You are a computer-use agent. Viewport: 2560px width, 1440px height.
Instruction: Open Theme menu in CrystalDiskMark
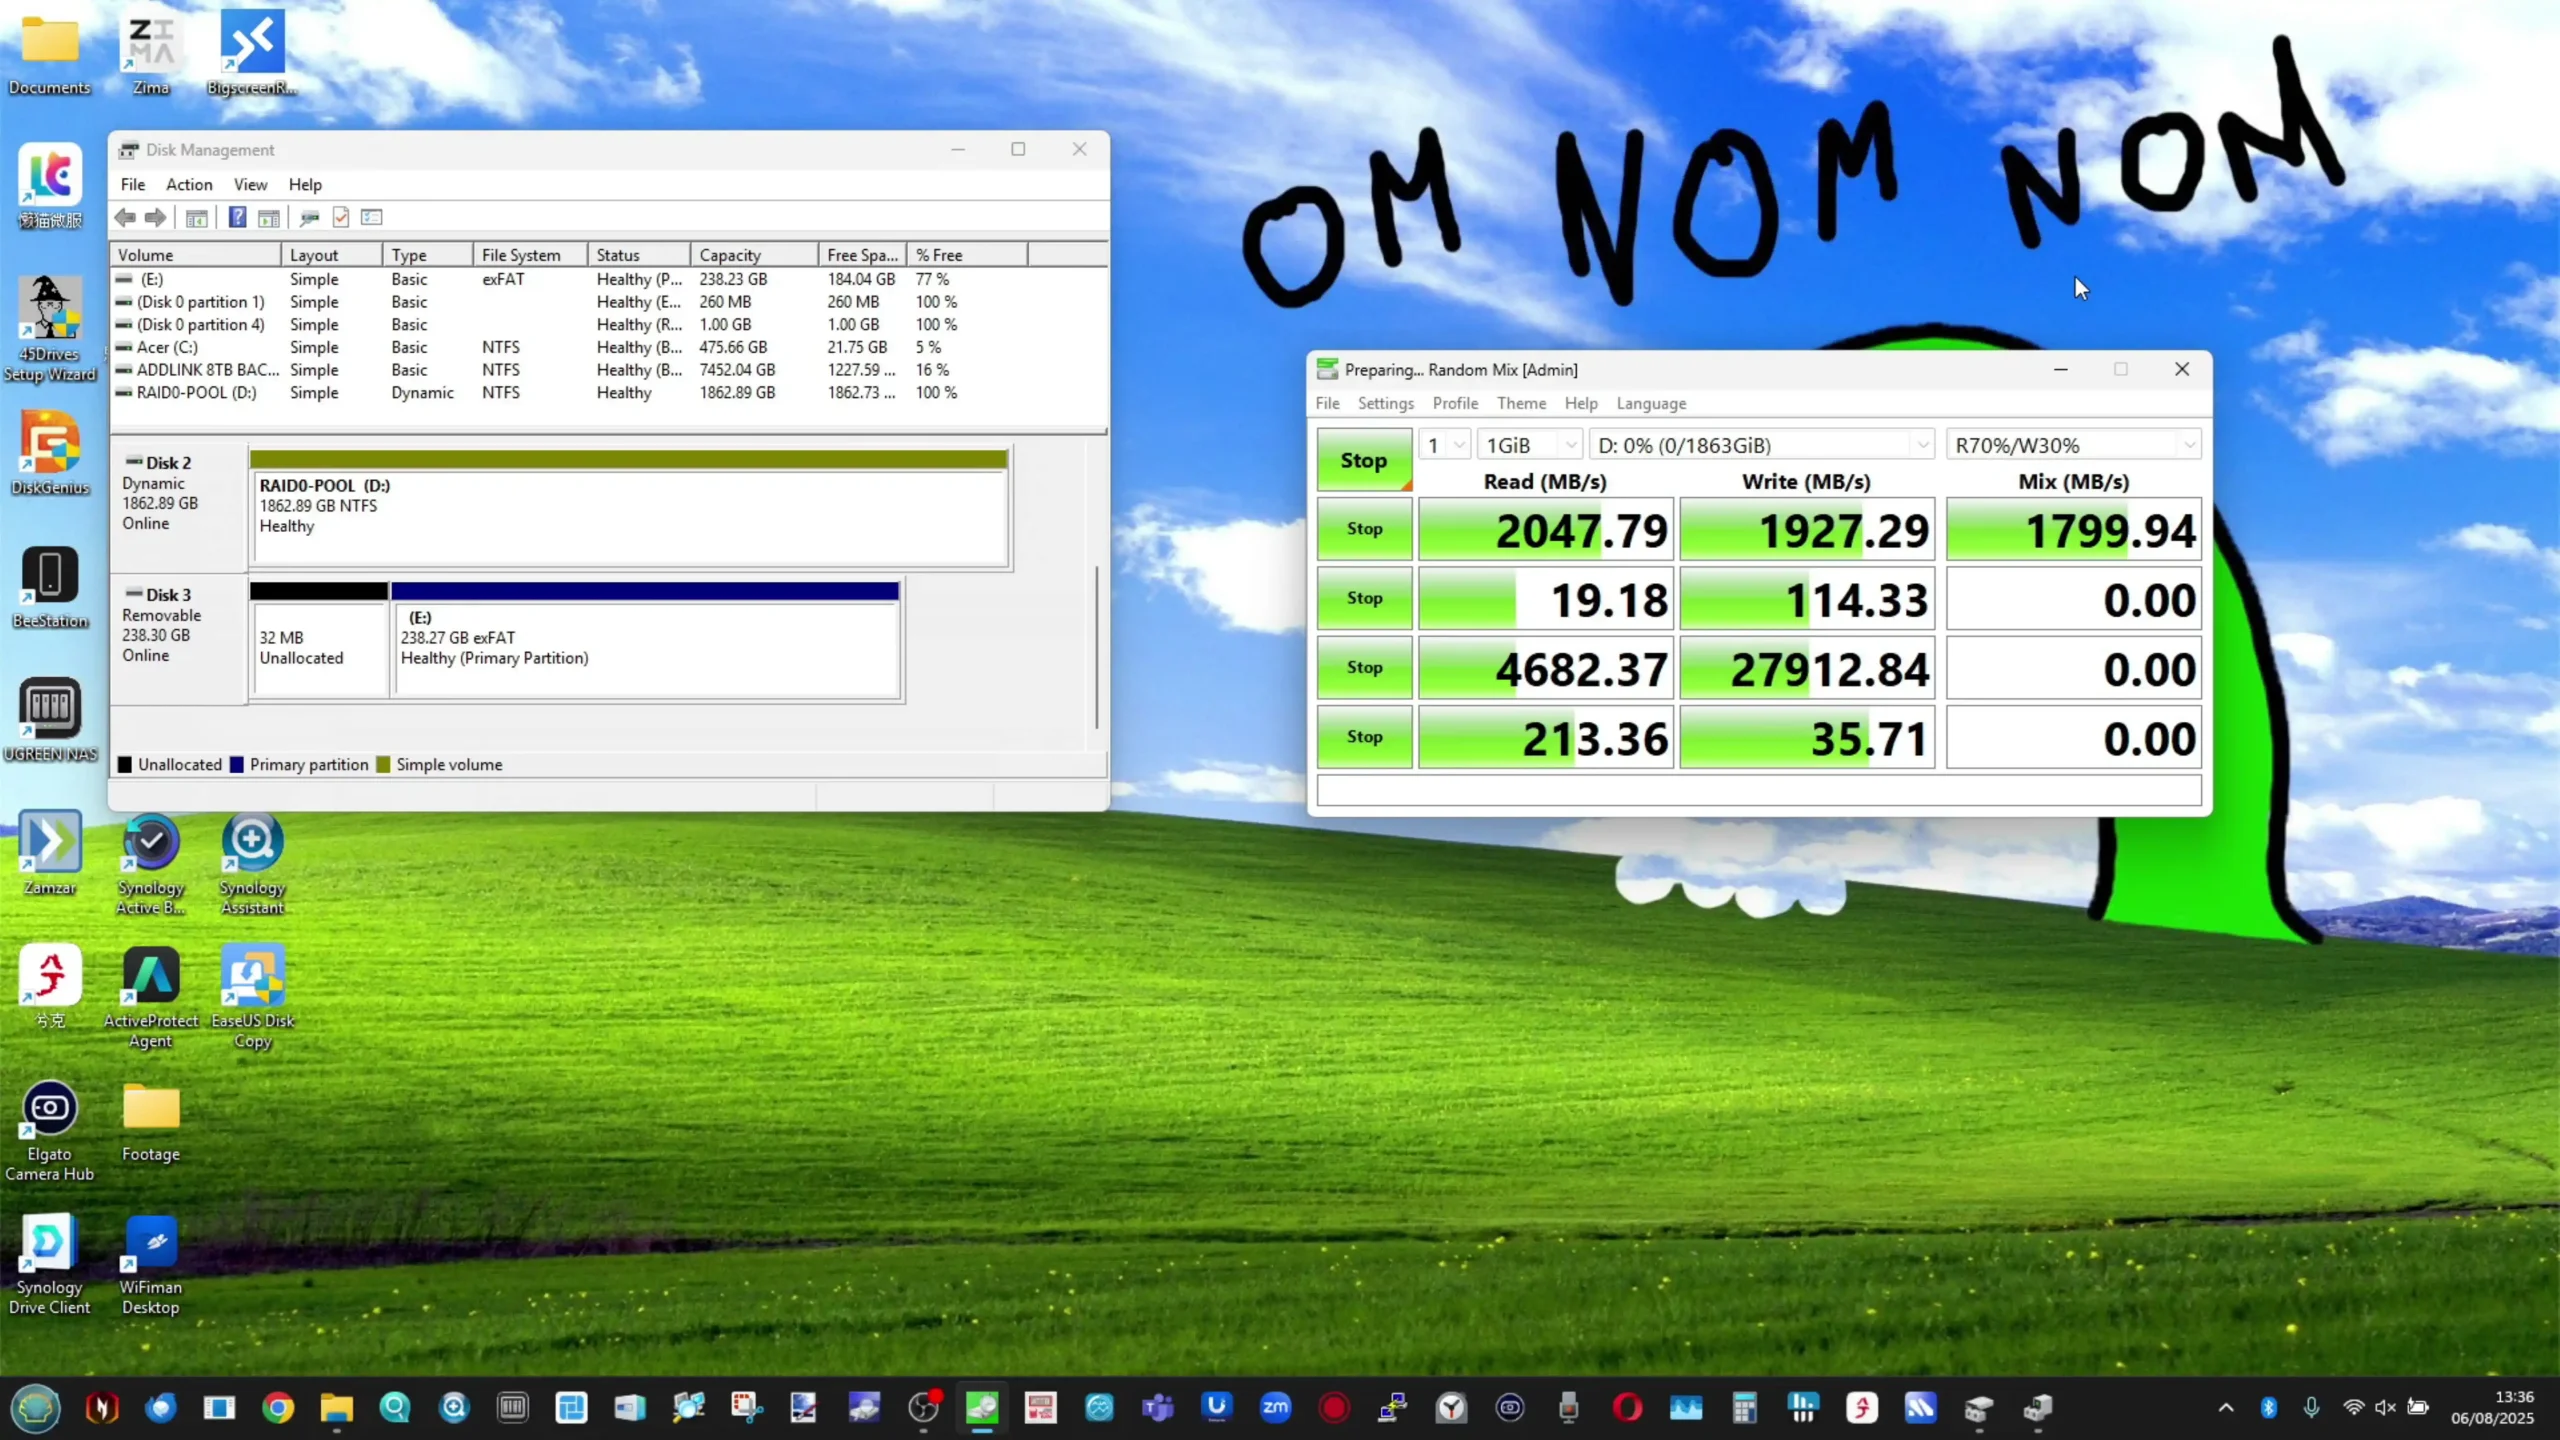[1521, 404]
